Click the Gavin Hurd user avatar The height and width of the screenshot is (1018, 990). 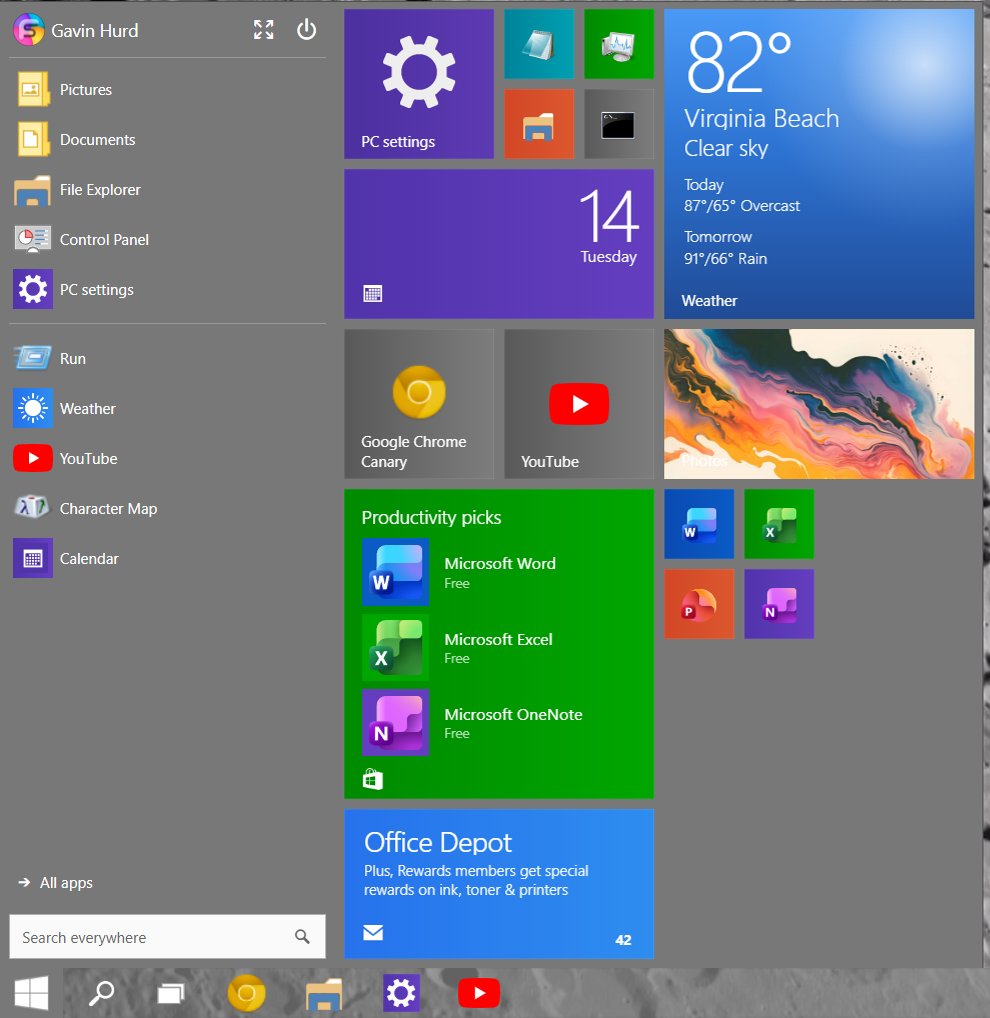(29, 30)
